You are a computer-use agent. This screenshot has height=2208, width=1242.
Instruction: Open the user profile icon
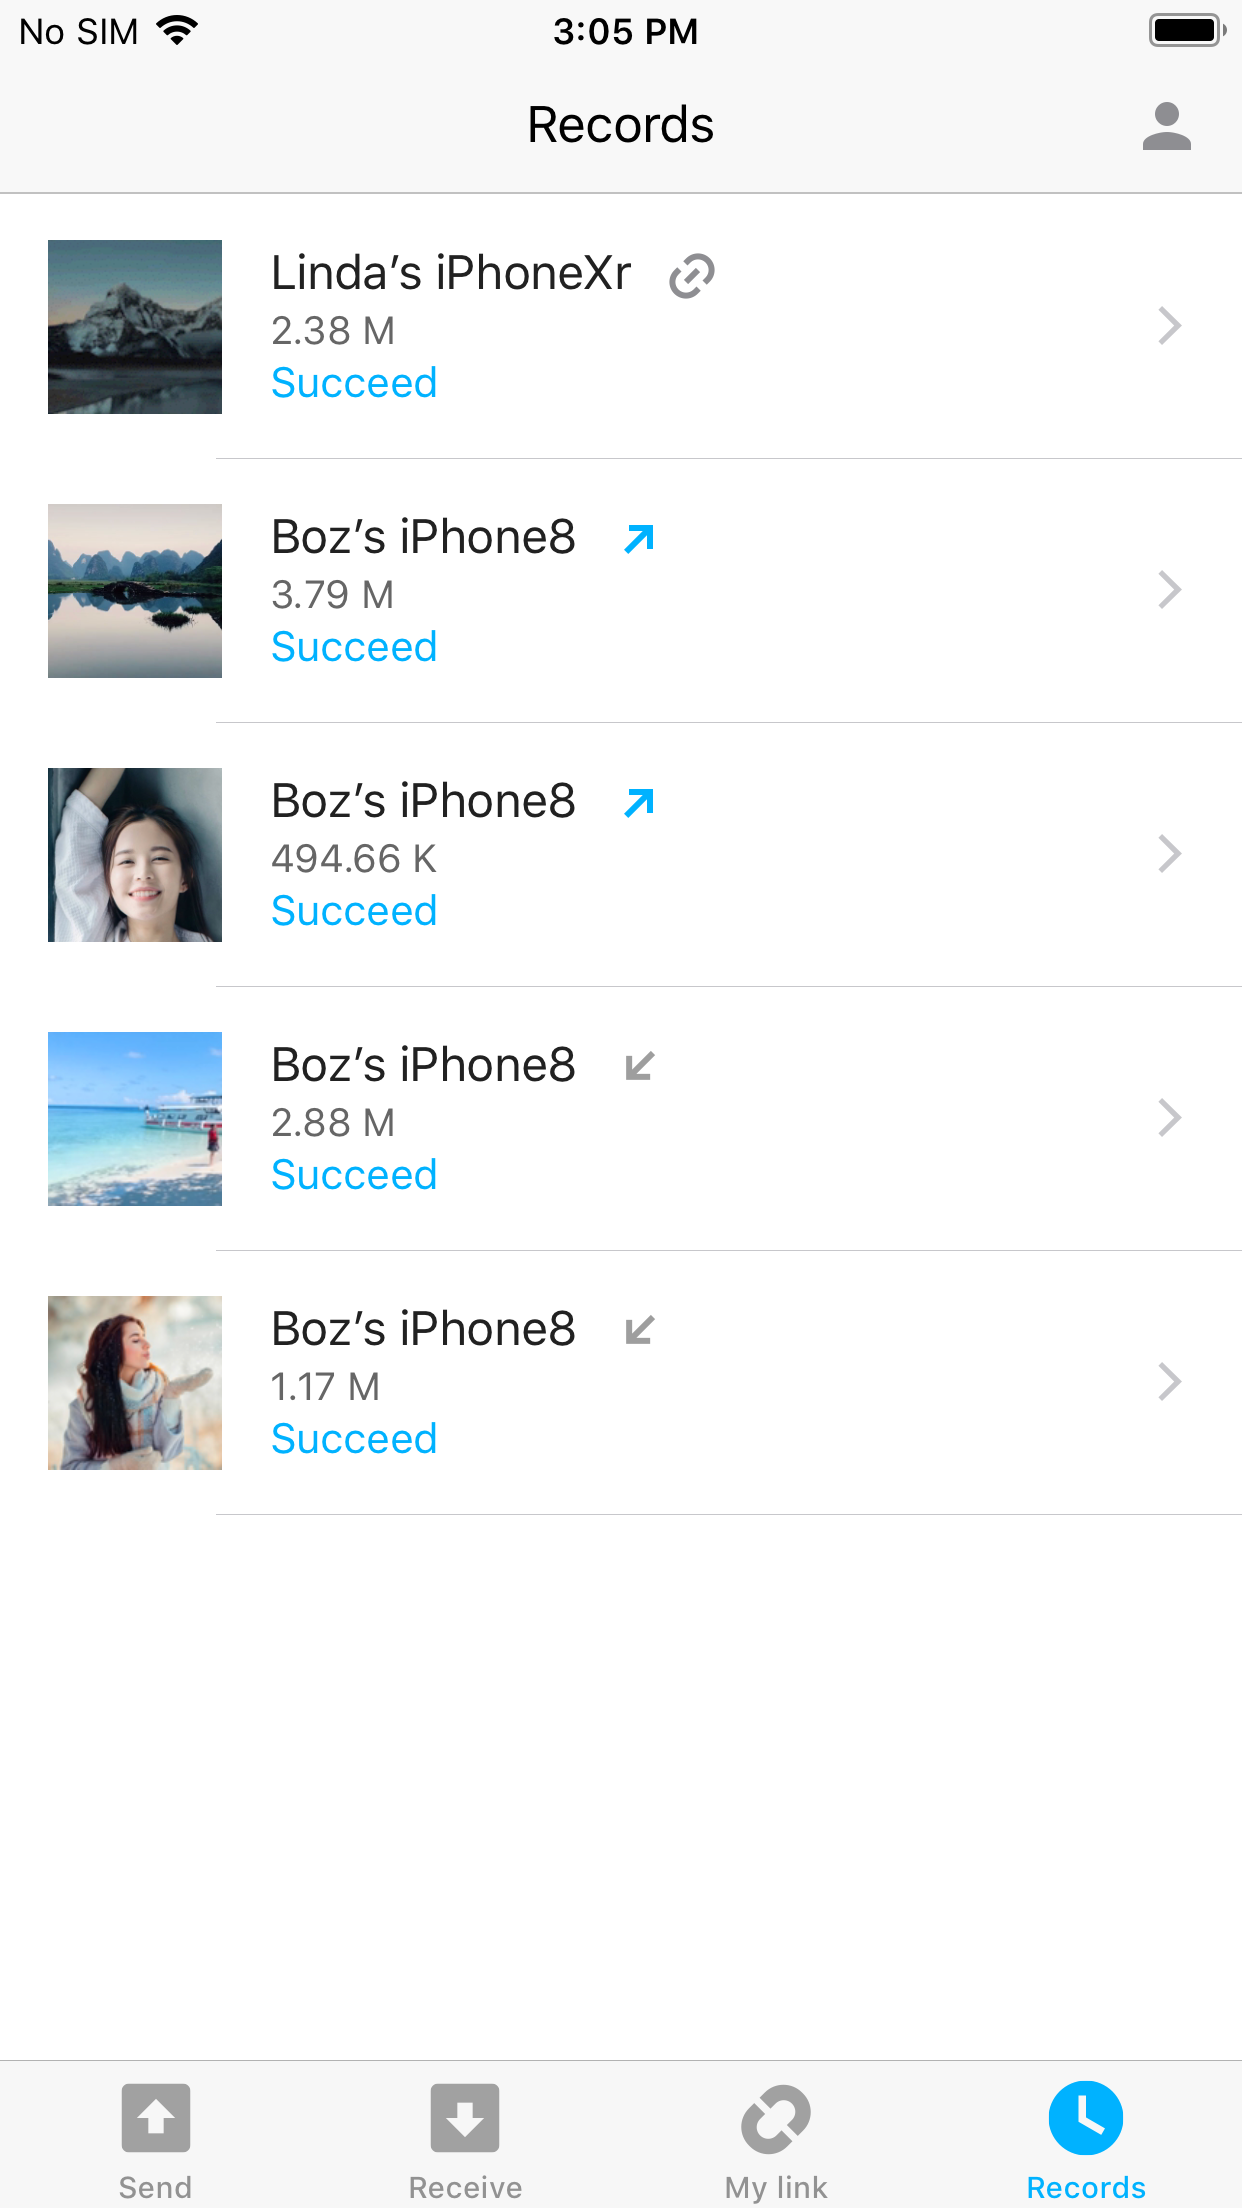point(1166,126)
